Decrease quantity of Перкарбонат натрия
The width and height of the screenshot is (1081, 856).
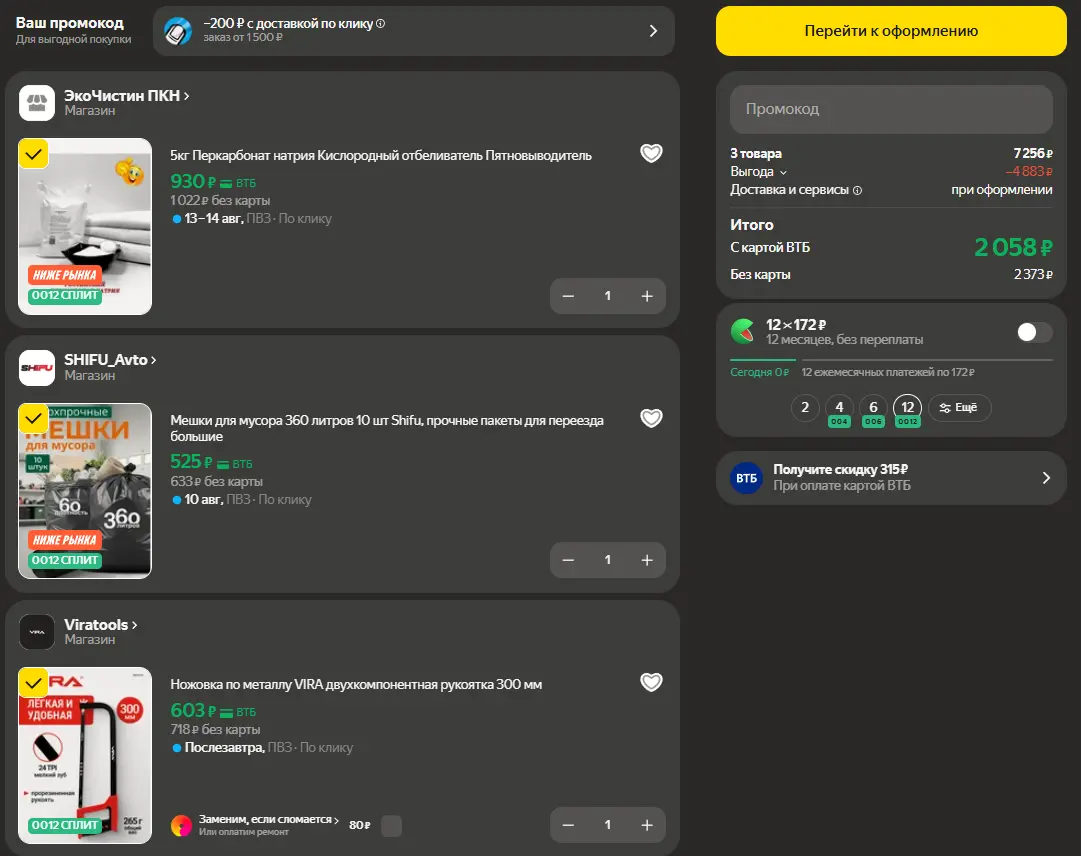point(568,296)
